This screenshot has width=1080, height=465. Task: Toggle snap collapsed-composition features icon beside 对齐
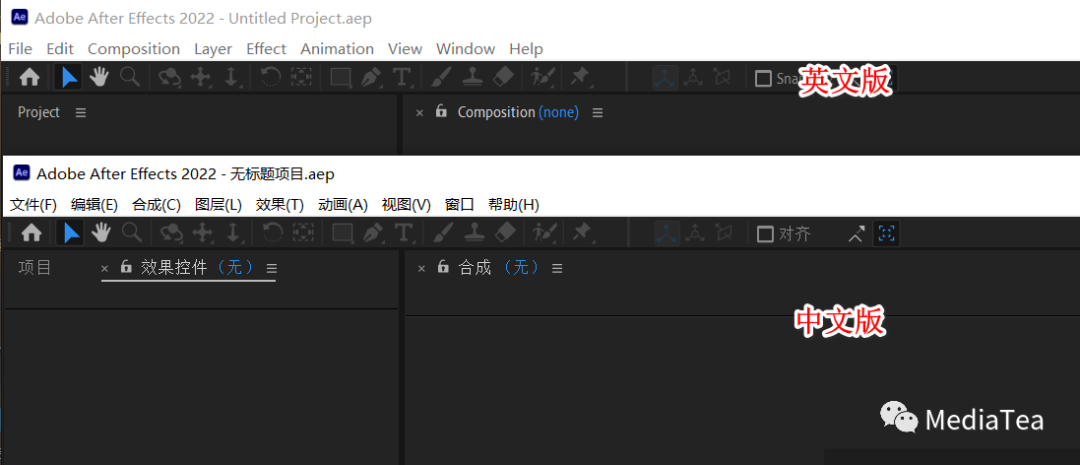tap(856, 234)
